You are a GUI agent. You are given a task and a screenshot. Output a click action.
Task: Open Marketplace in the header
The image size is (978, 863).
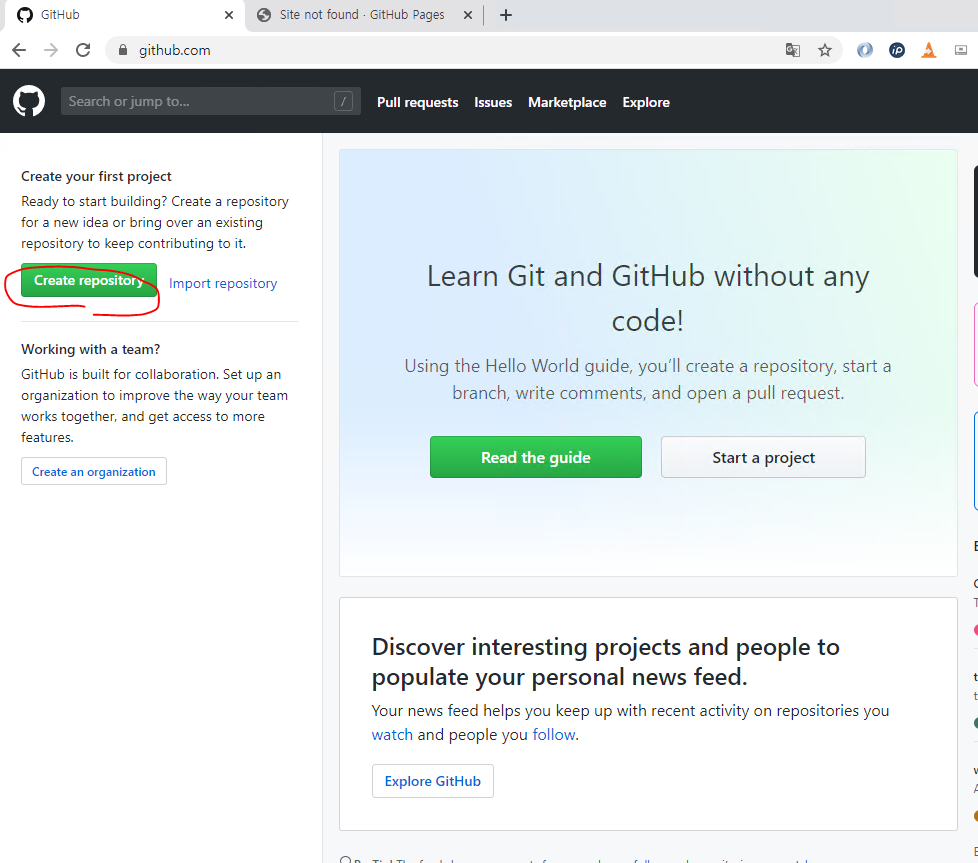coord(567,102)
